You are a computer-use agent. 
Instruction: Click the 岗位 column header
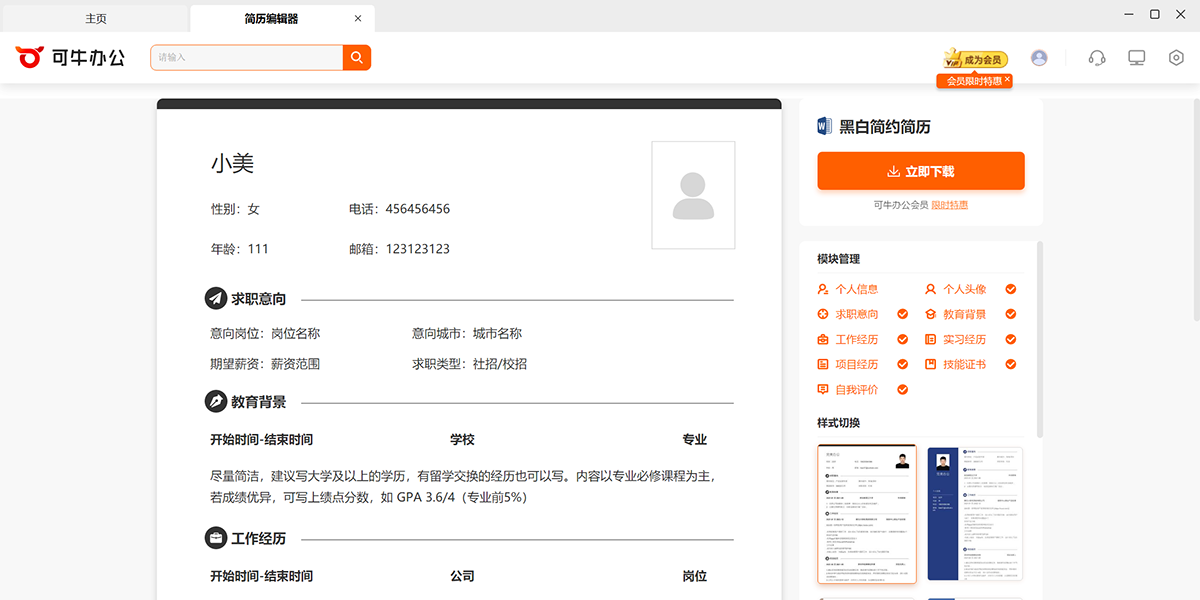point(695,576)
